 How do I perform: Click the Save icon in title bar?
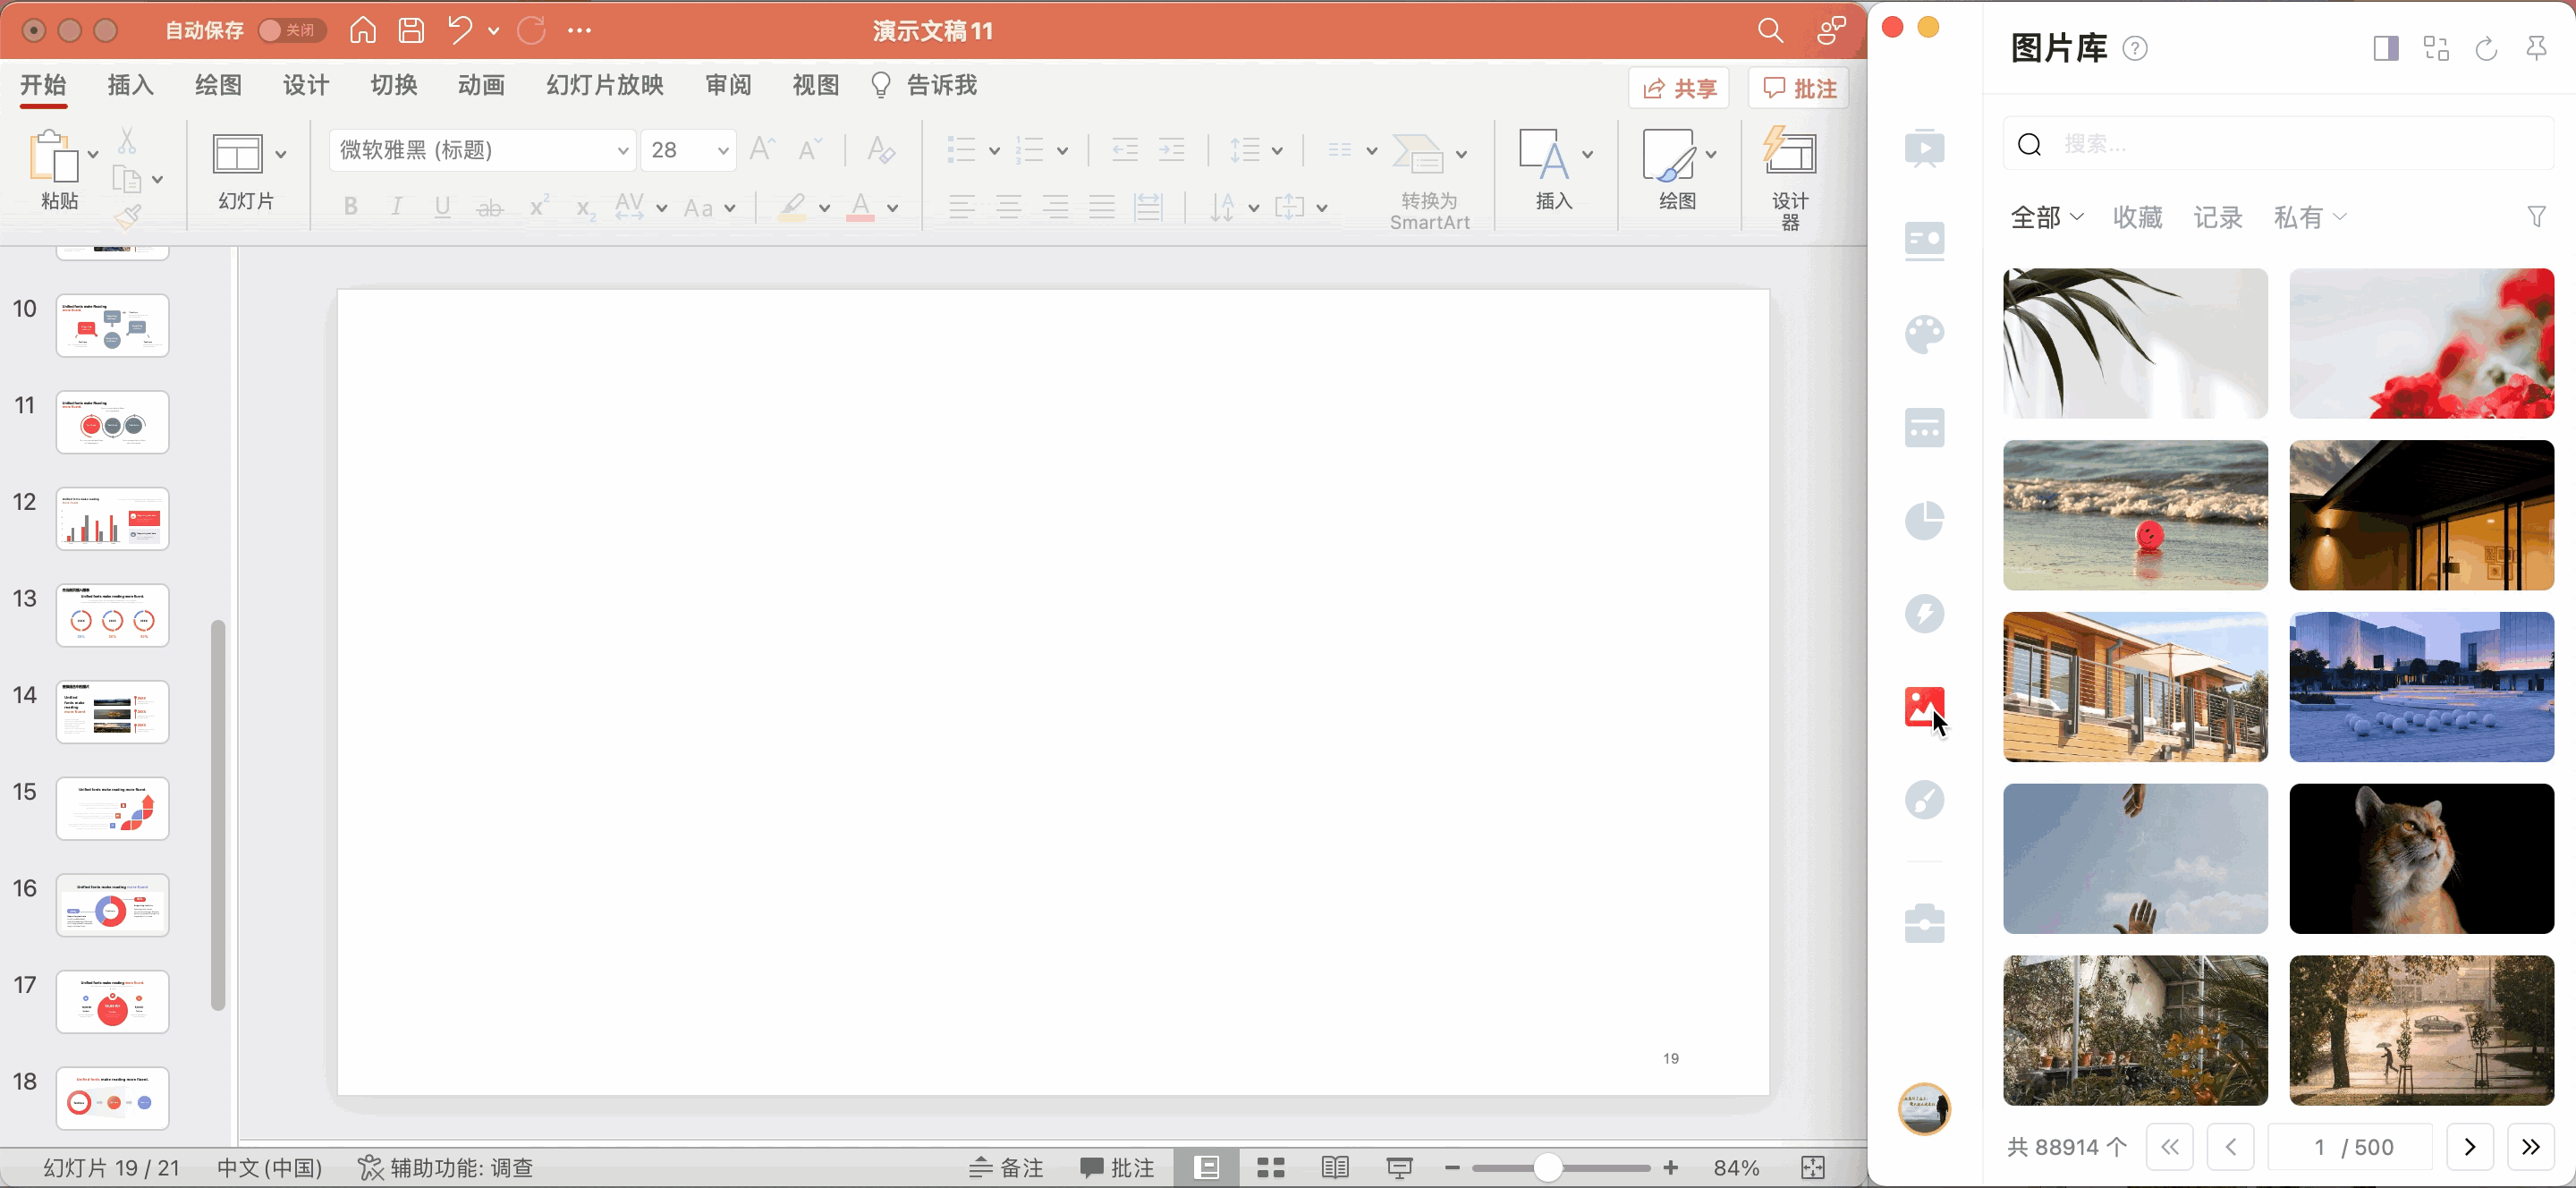coord(411,31)
